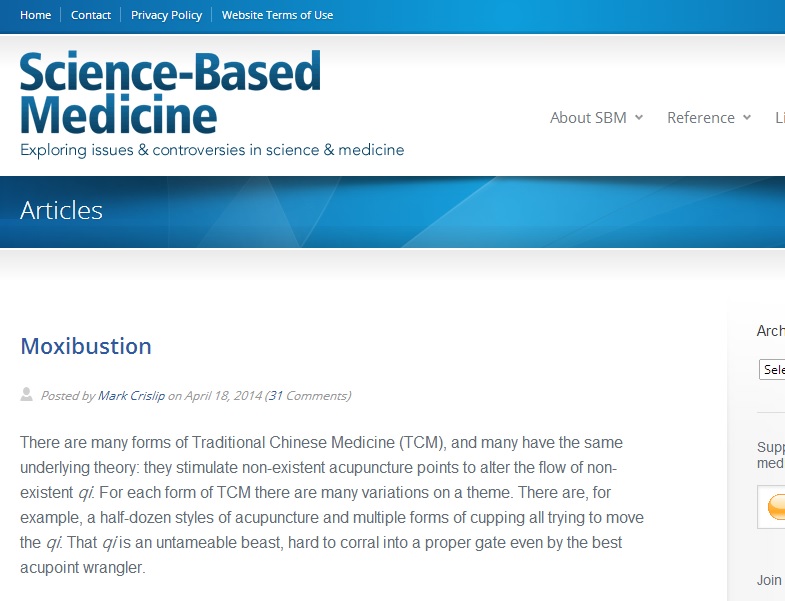Open the Reference menu

point(700,118)
